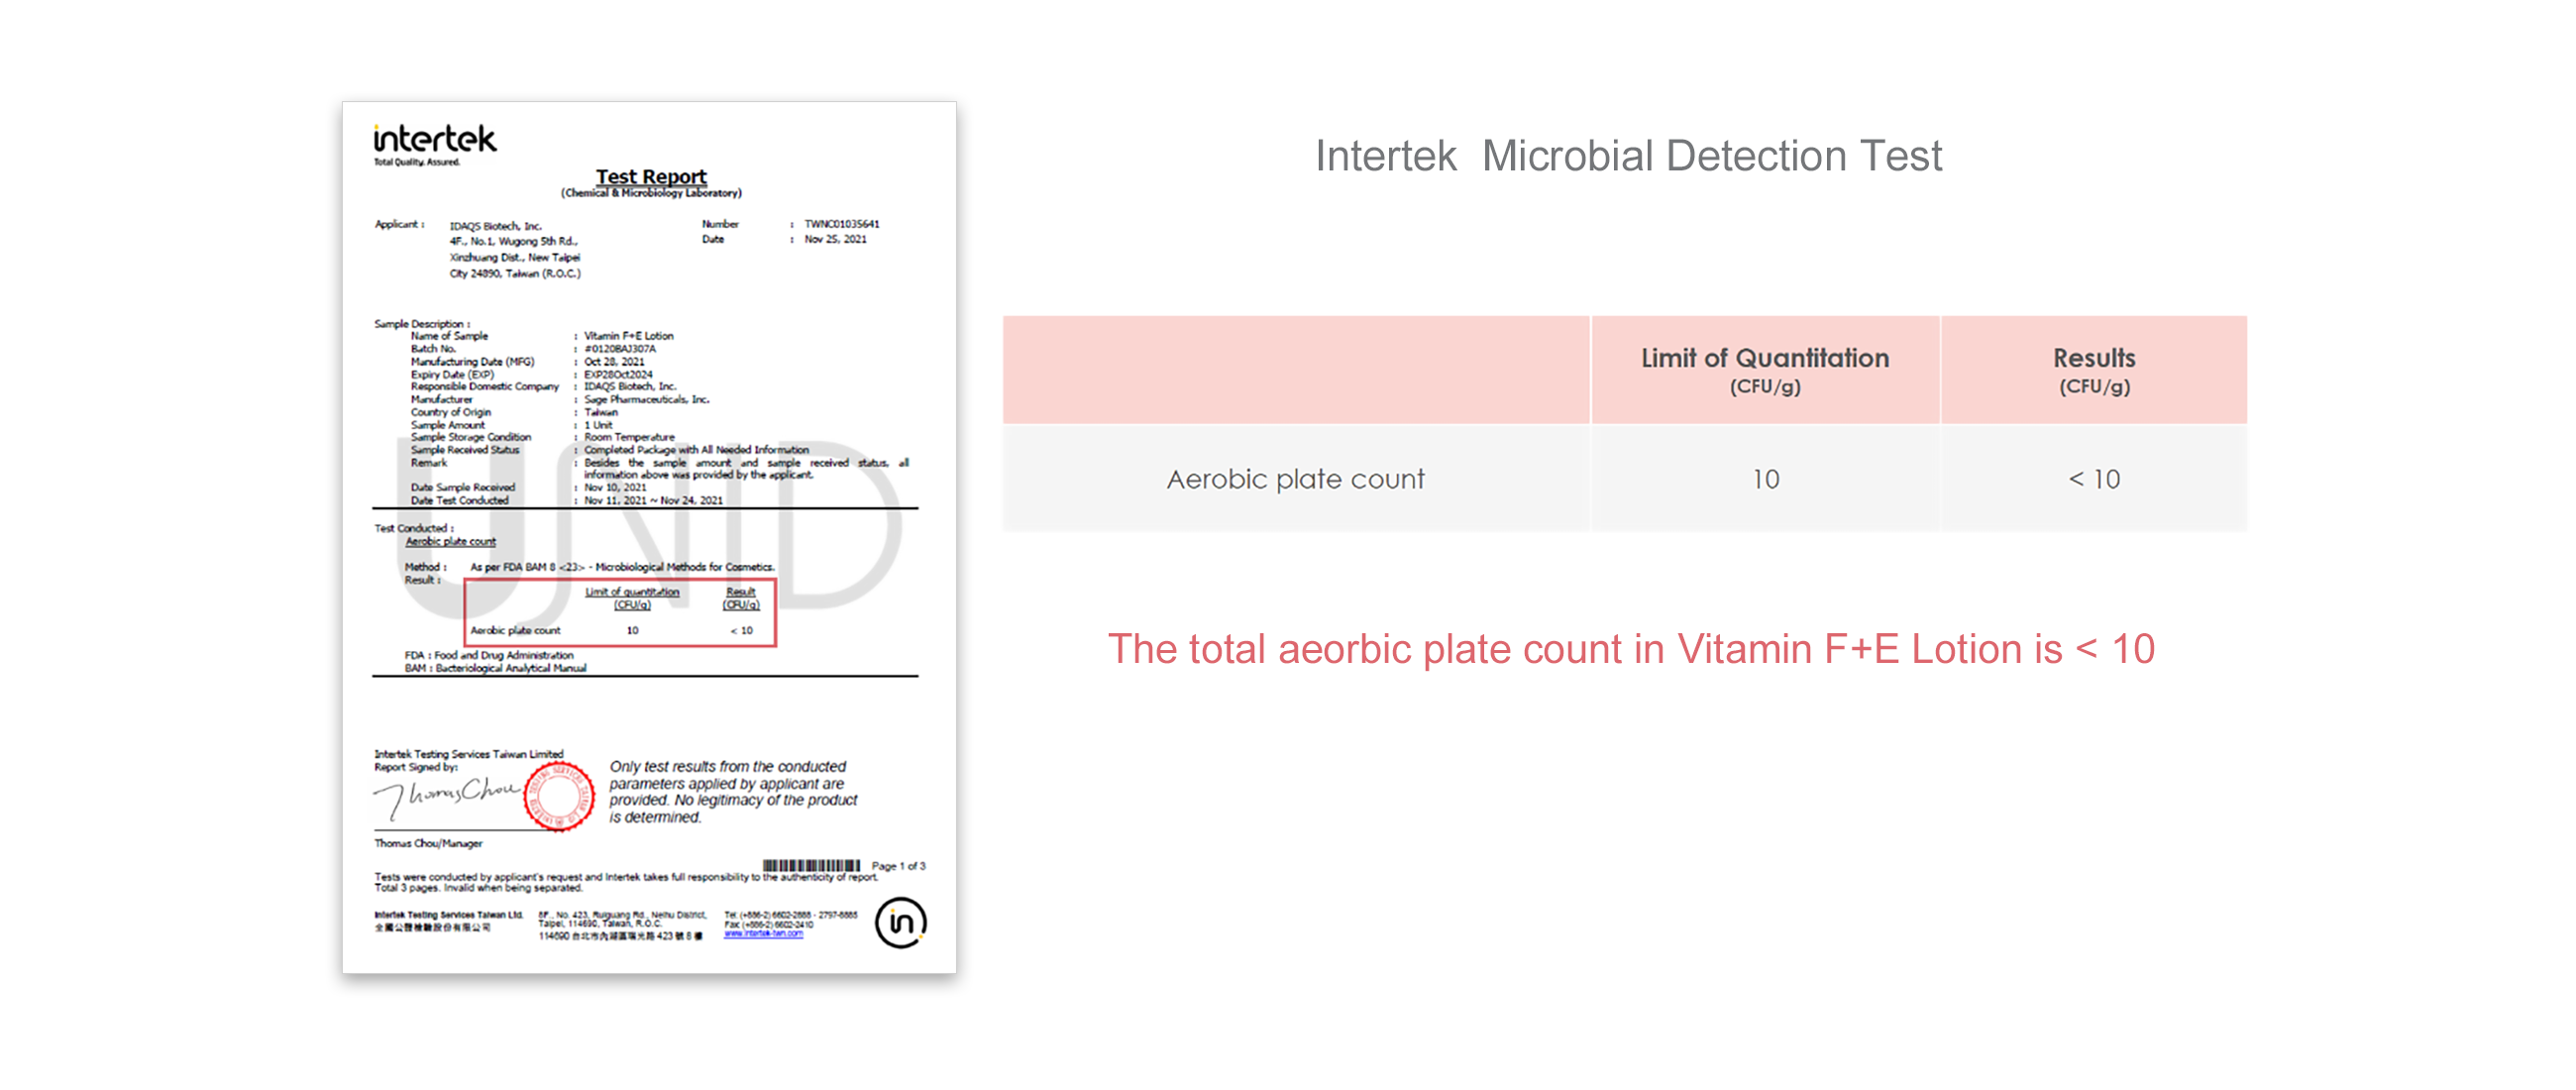This screenshot has height=1090, width=2576.
Task: Click the Thomas Chou signature
Action: coord(446,796)
